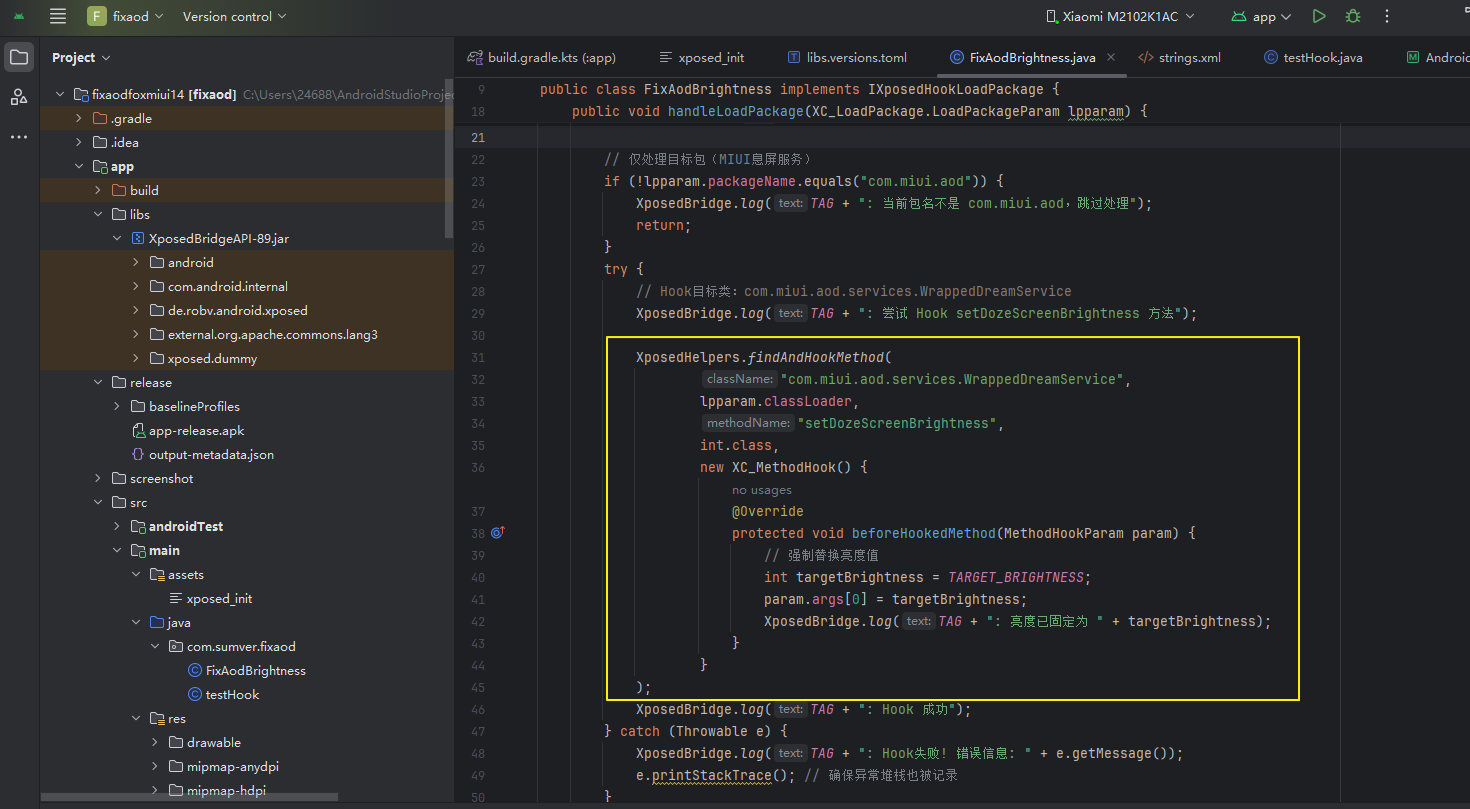Expand the androidTest folder
This screenshot has width=1470, height=809.
117,526
